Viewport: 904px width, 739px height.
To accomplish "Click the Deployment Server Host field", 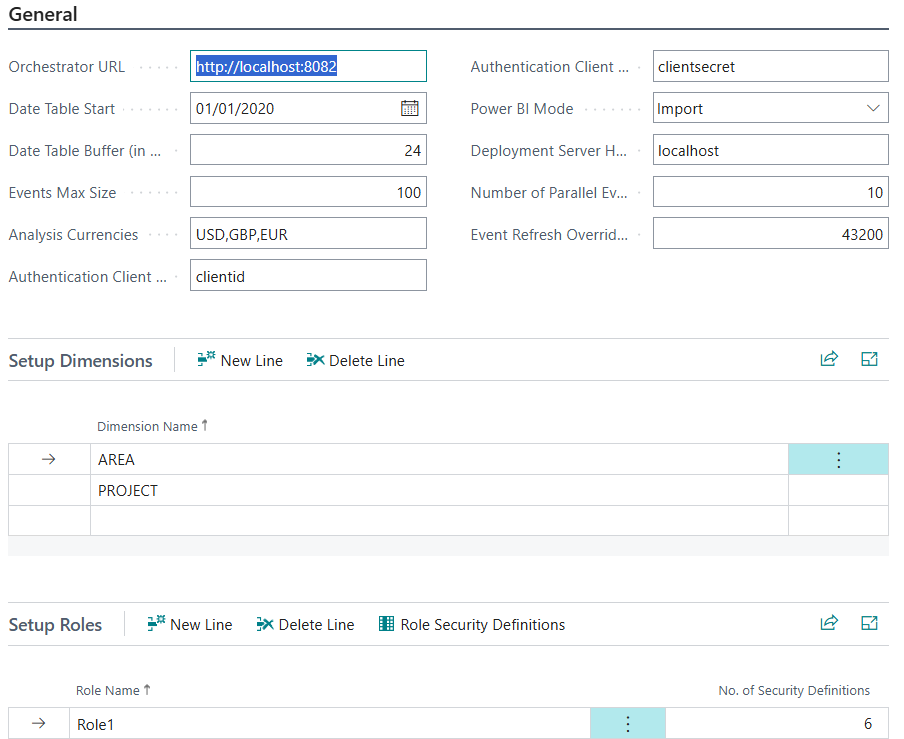I will pos(770,150).
